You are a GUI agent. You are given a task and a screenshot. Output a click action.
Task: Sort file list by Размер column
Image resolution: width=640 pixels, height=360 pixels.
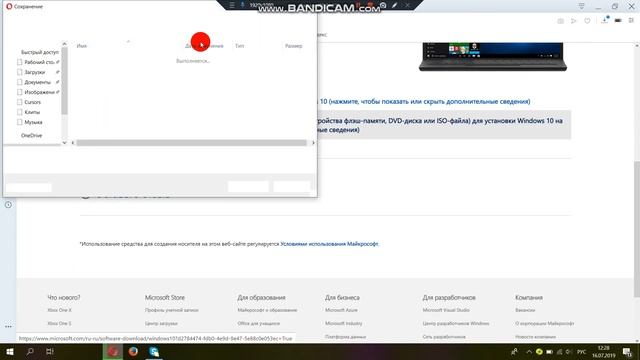[x=293, y=46]
